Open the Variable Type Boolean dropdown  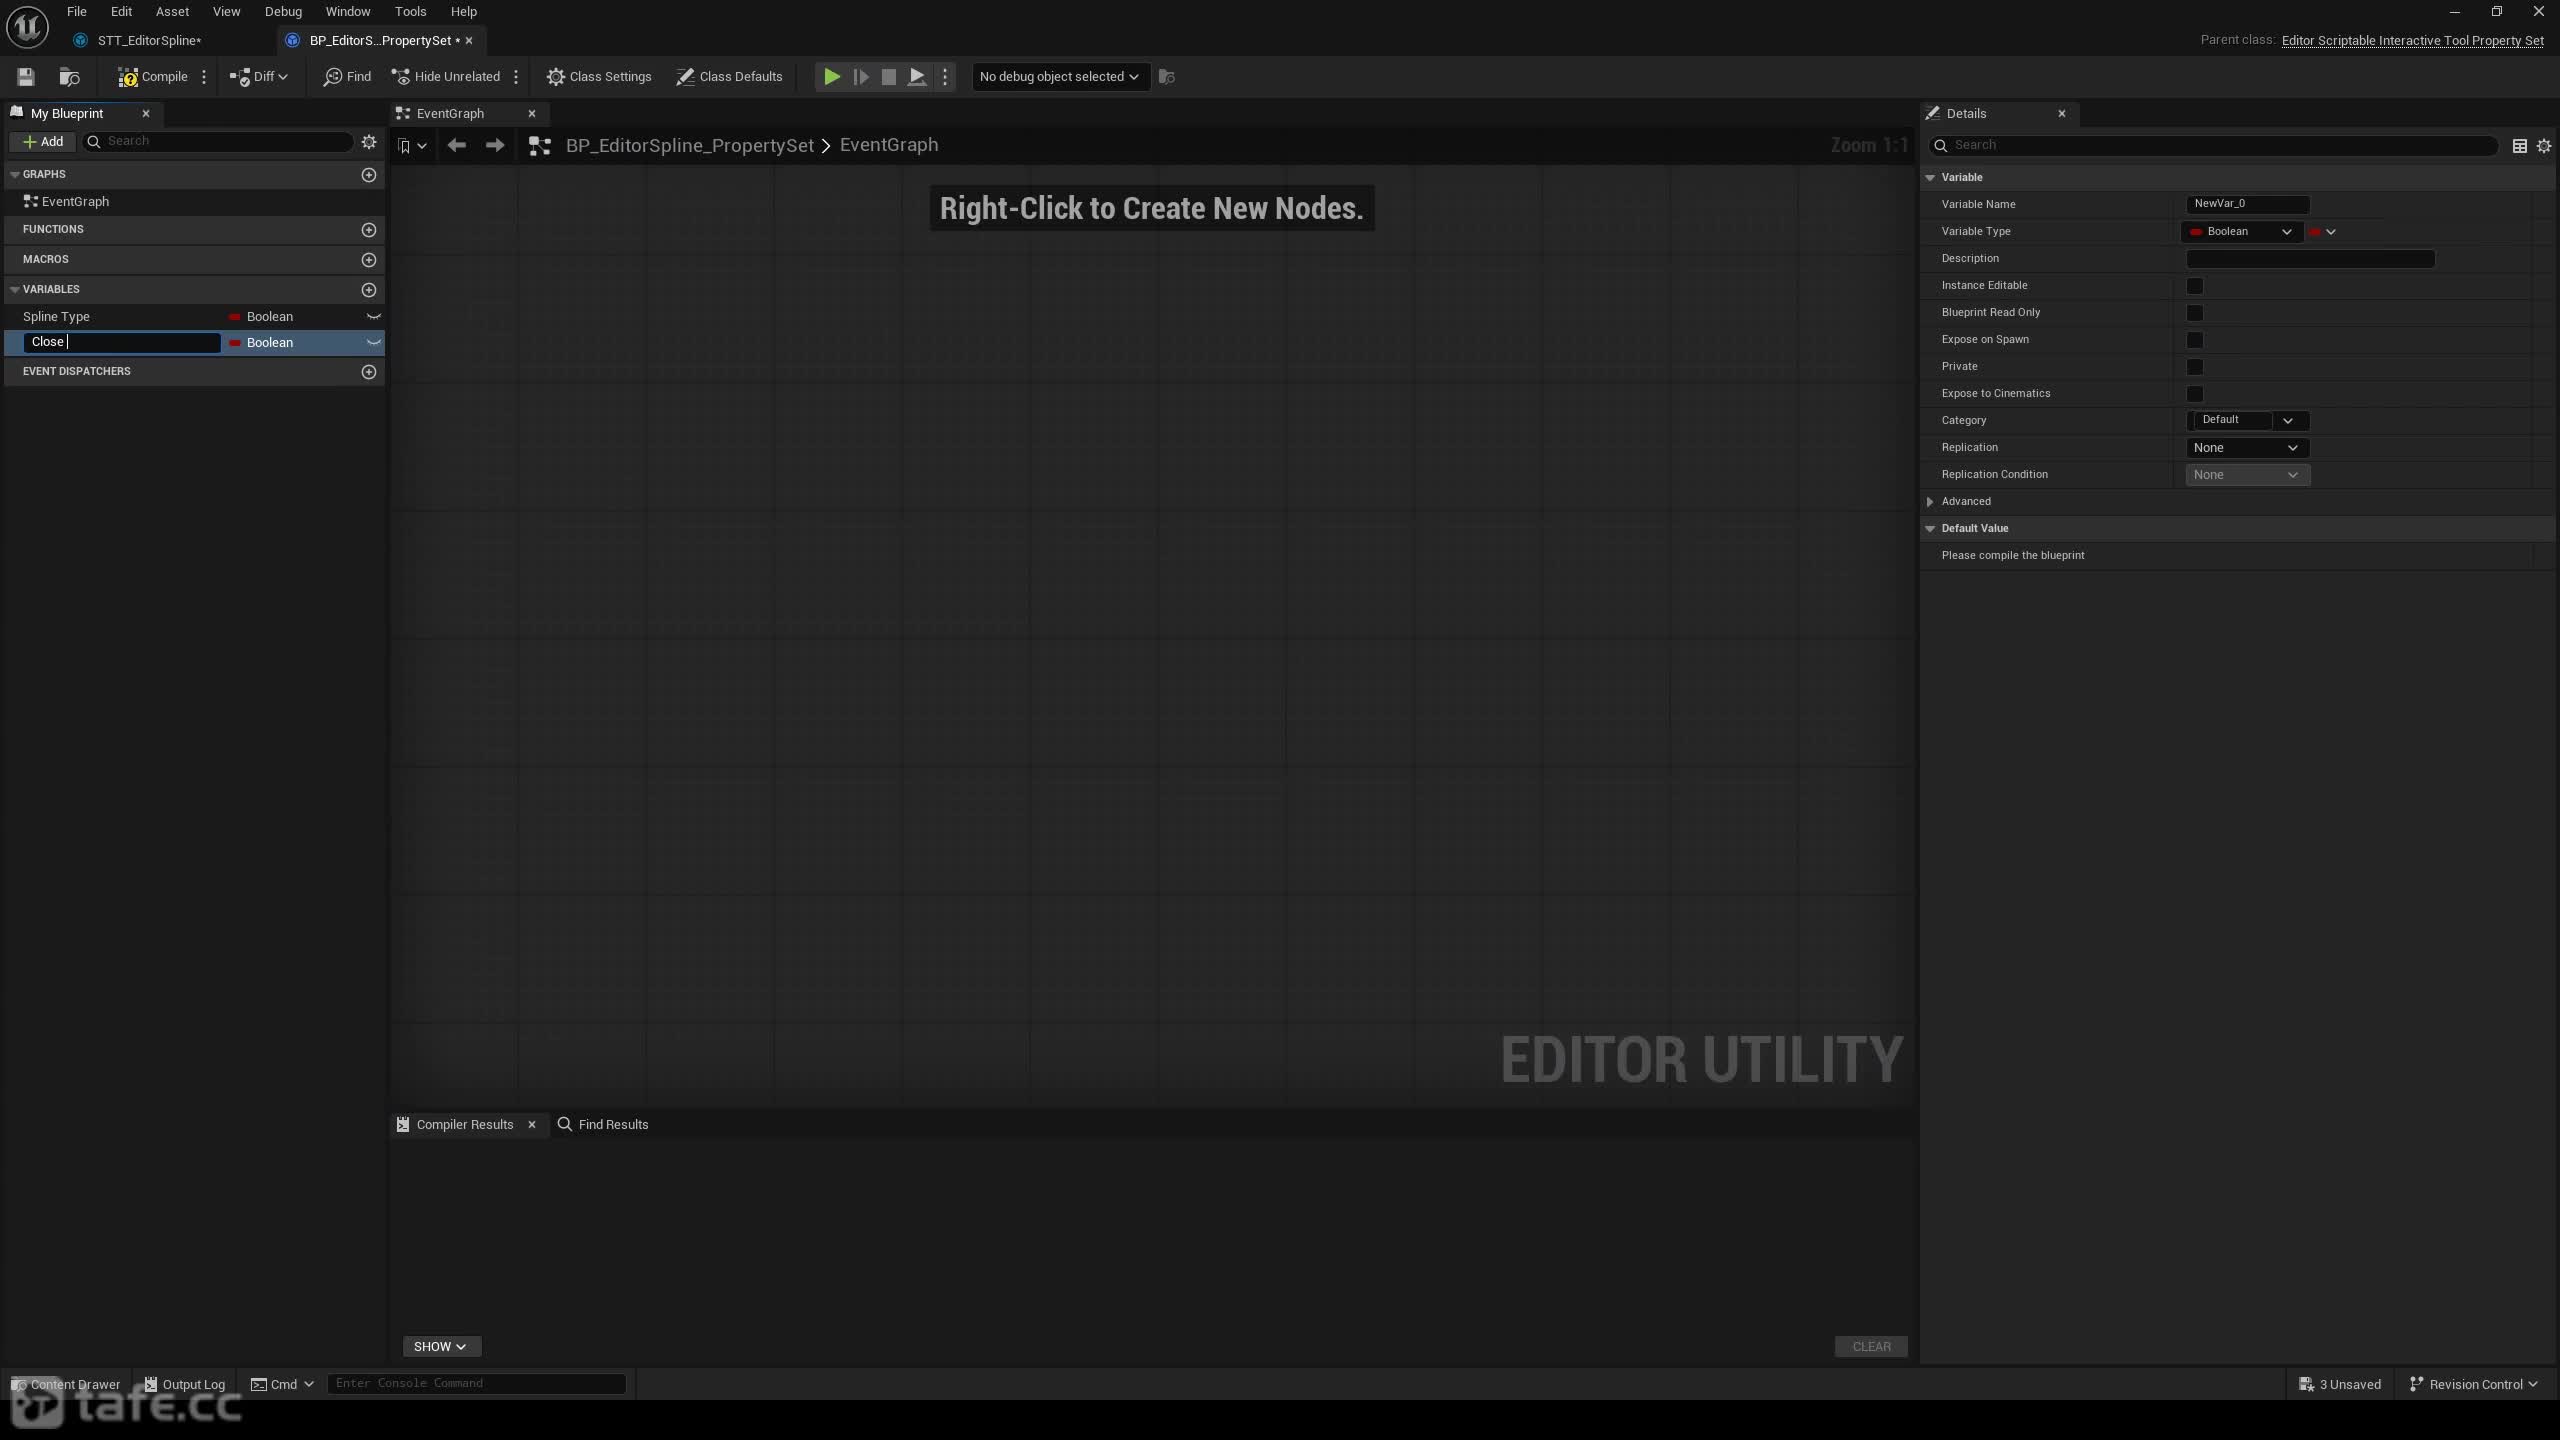point(2241,232)
